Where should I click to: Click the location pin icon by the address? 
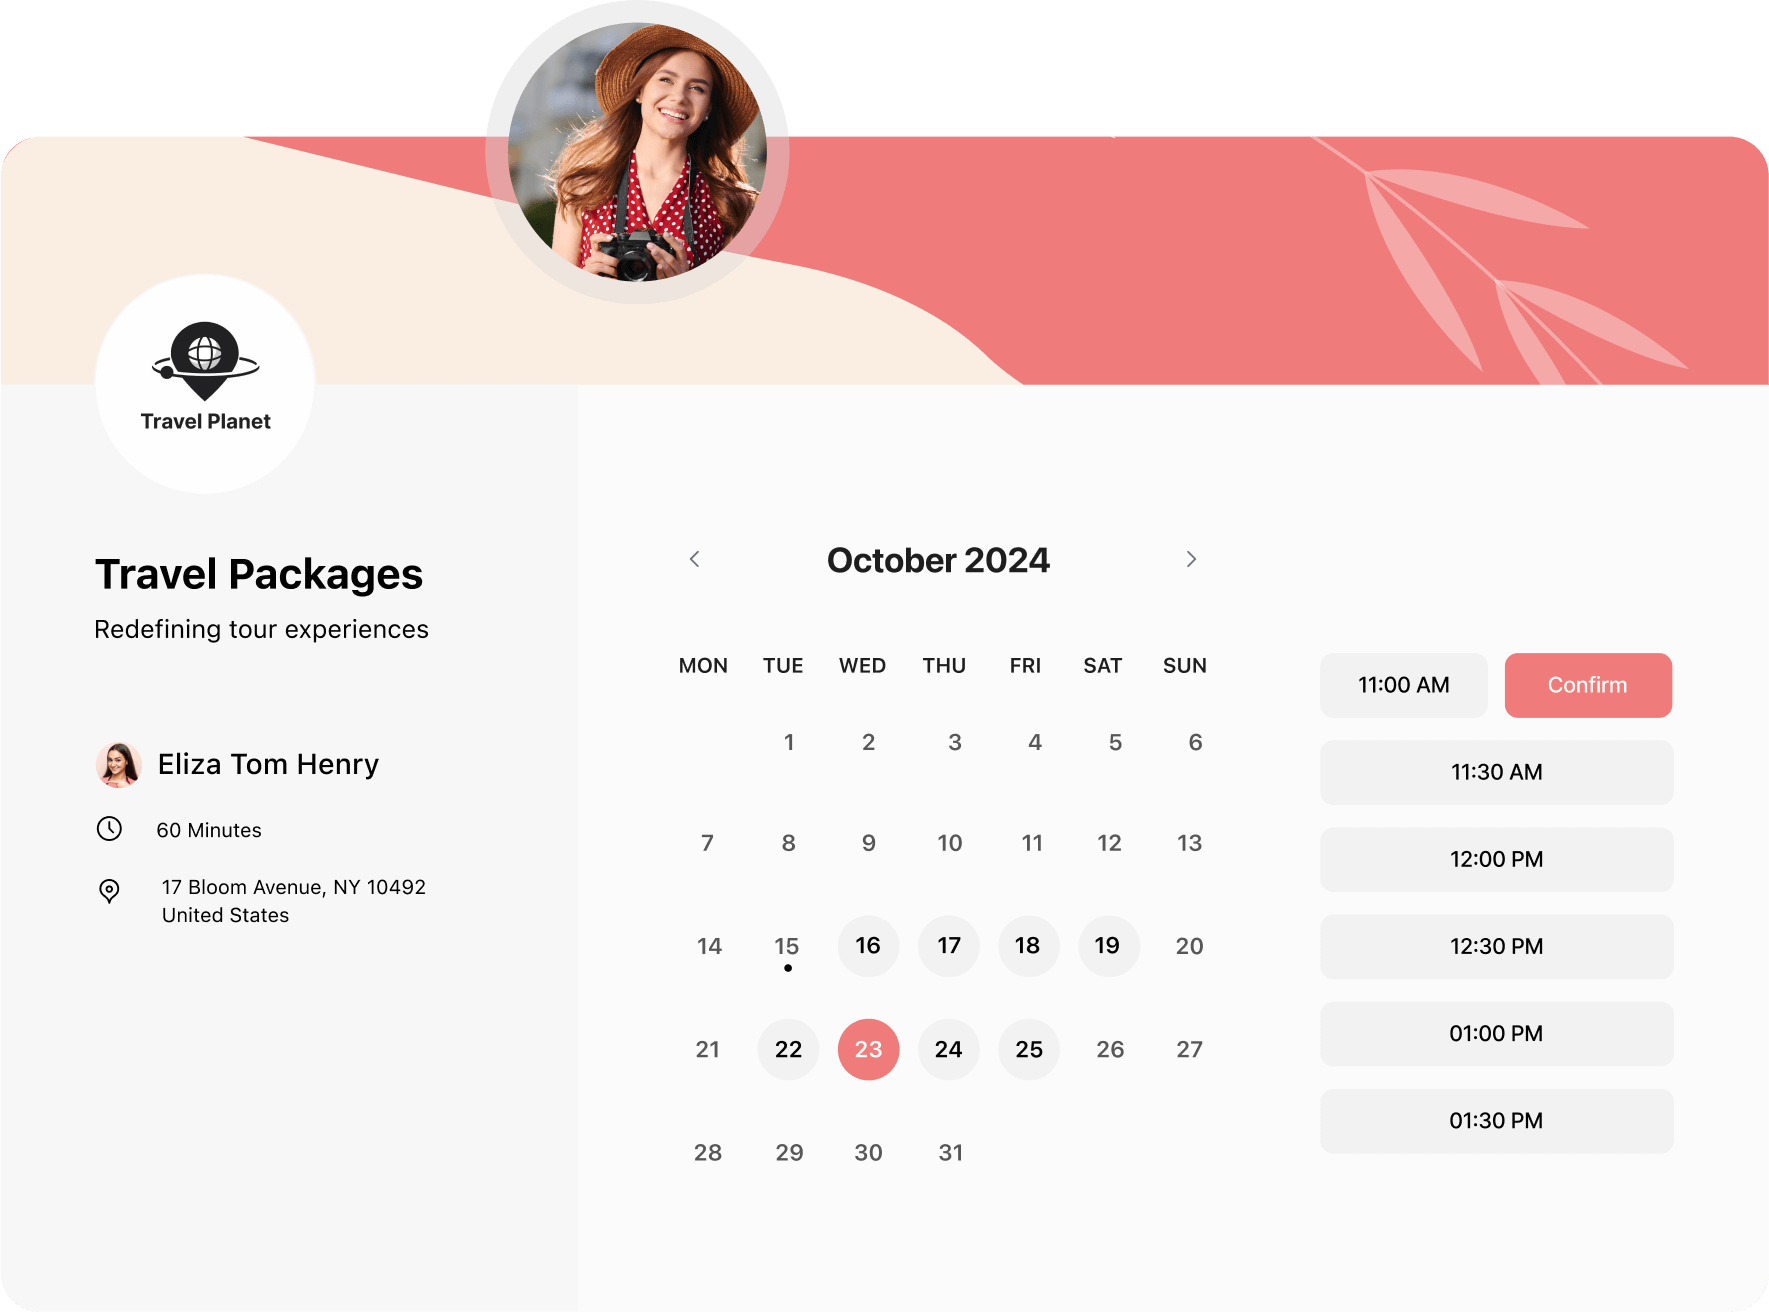click(x=109, y=890)
